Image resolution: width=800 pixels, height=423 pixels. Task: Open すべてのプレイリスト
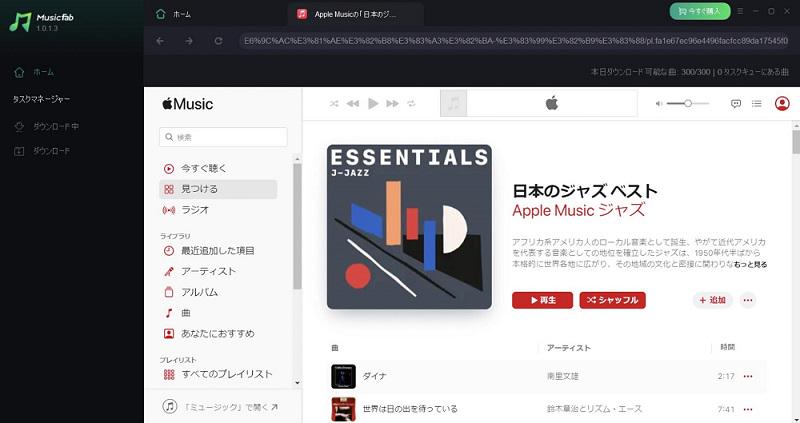pos(218,375)
